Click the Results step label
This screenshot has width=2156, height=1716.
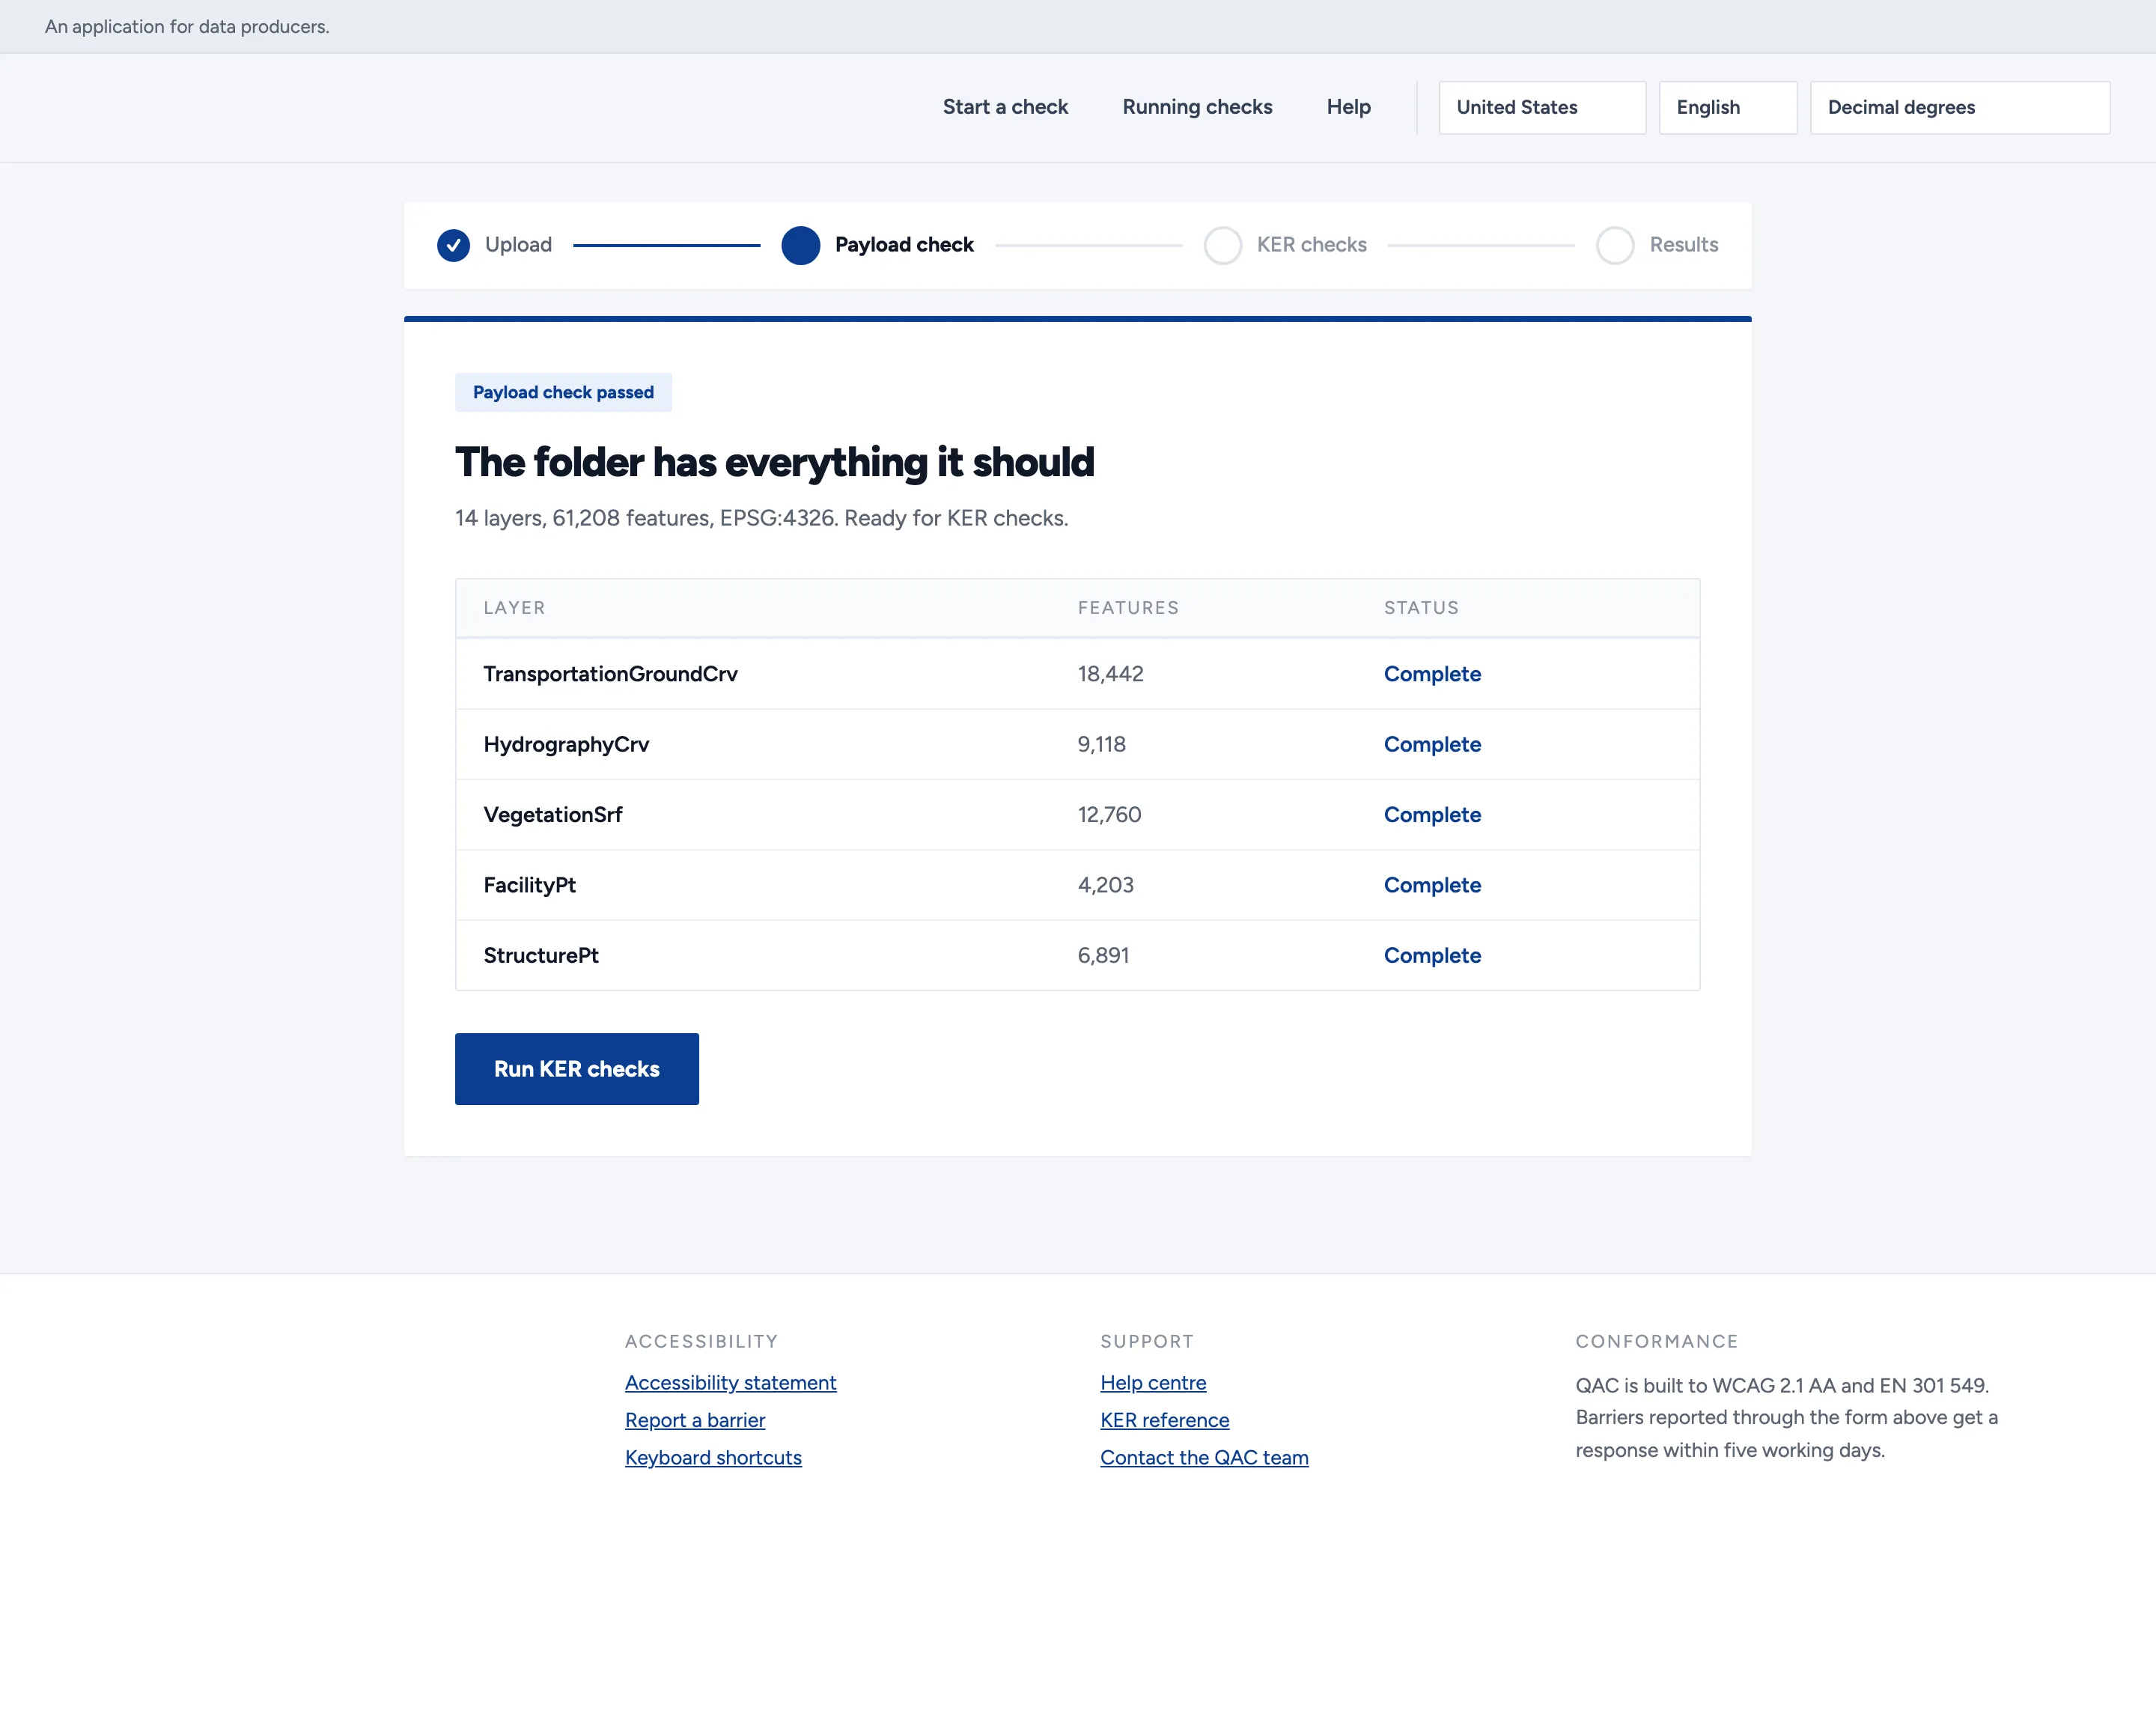pos(1683,245)
